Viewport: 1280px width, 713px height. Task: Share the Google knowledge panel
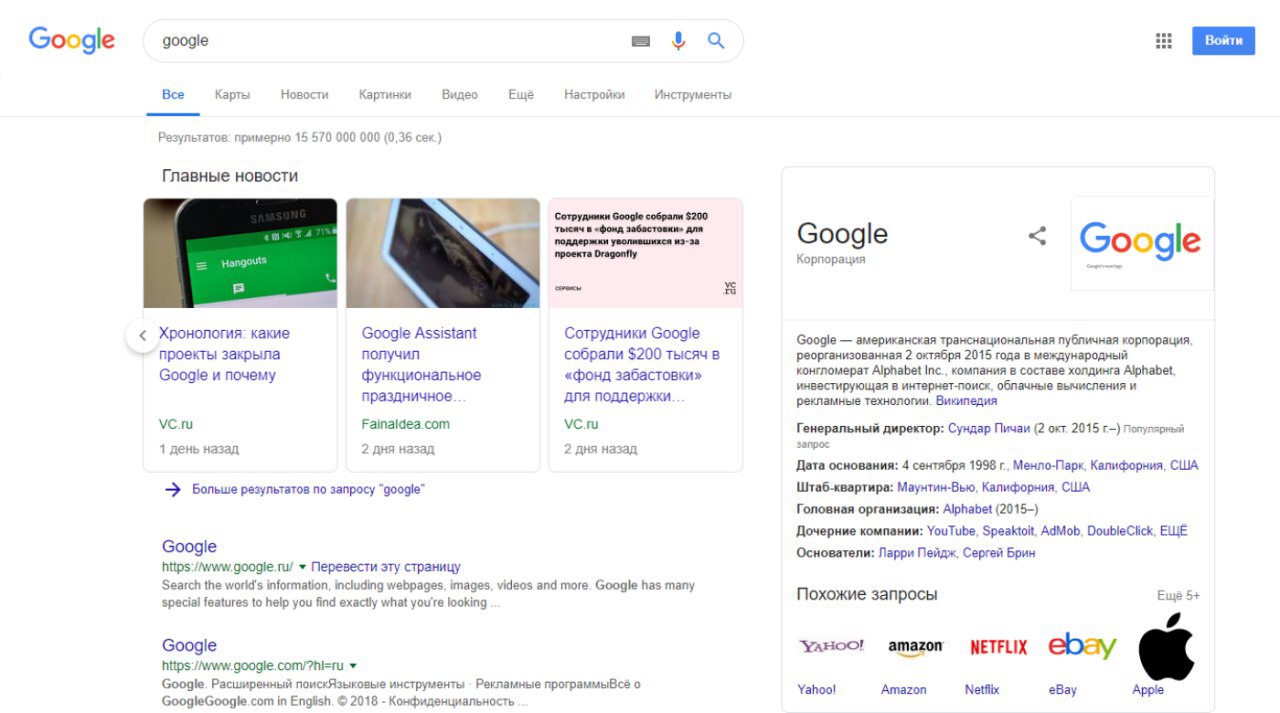(1037, 236)
